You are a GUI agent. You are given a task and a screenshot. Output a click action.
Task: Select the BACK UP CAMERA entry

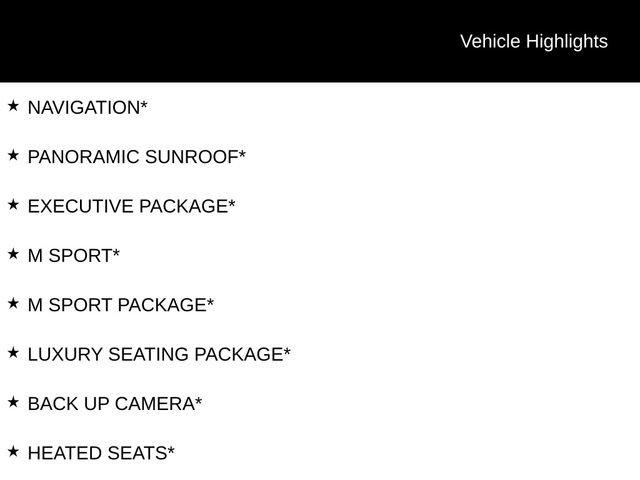(115, 404)
